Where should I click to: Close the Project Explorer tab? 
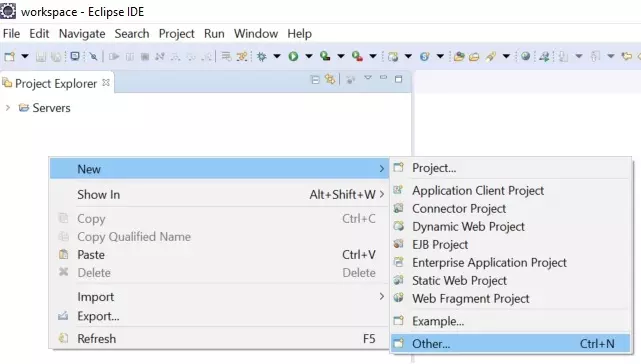pyautogui.click(x=106, y=83)
